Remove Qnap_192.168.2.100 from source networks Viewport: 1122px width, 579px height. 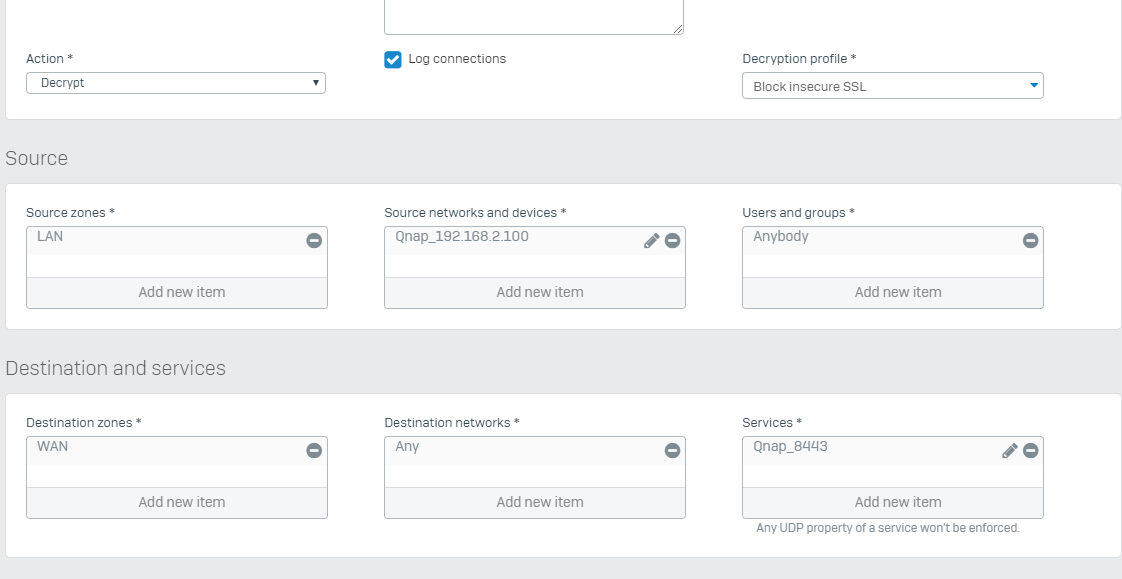point(673,240)
